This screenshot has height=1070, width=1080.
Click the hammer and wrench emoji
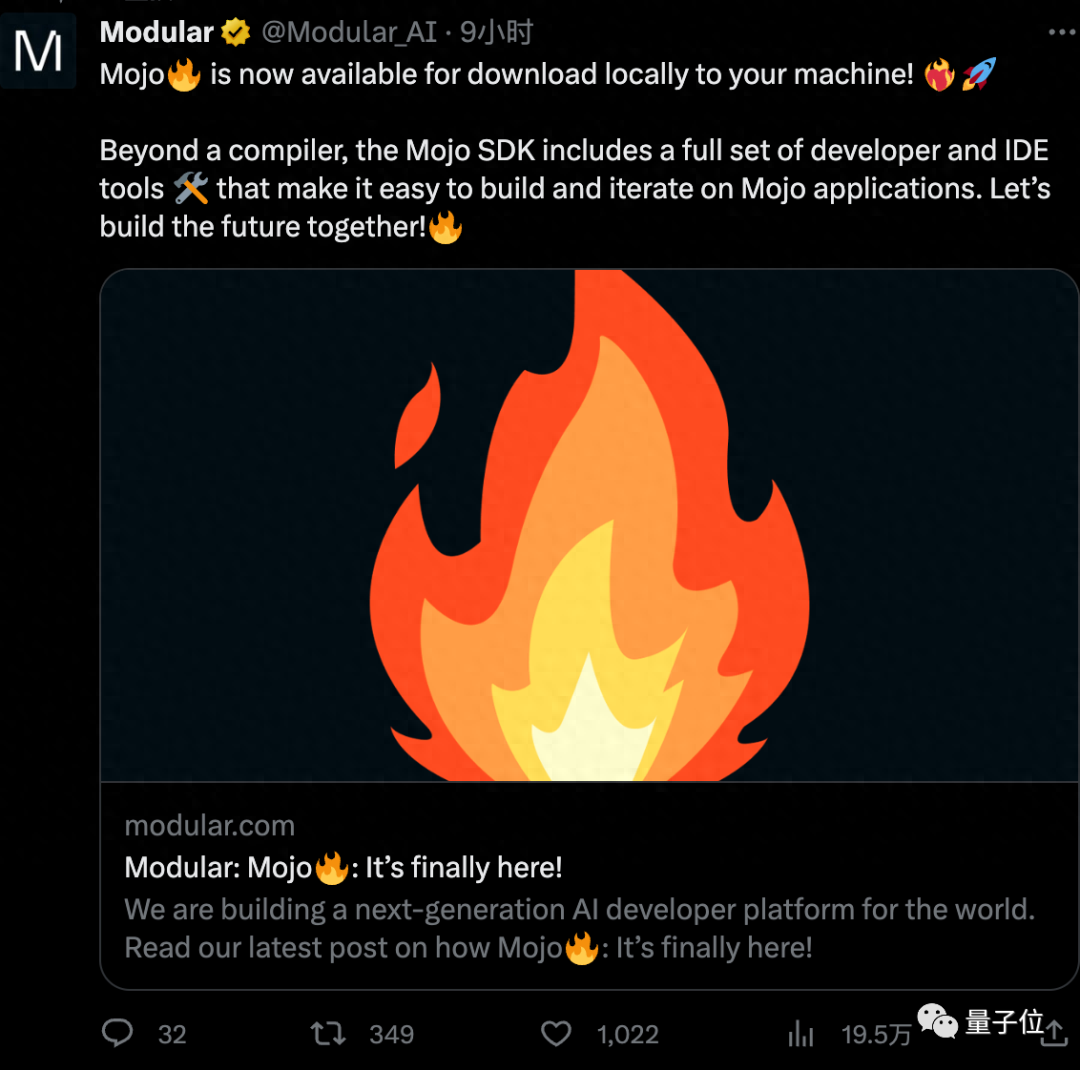pos(190,189)
